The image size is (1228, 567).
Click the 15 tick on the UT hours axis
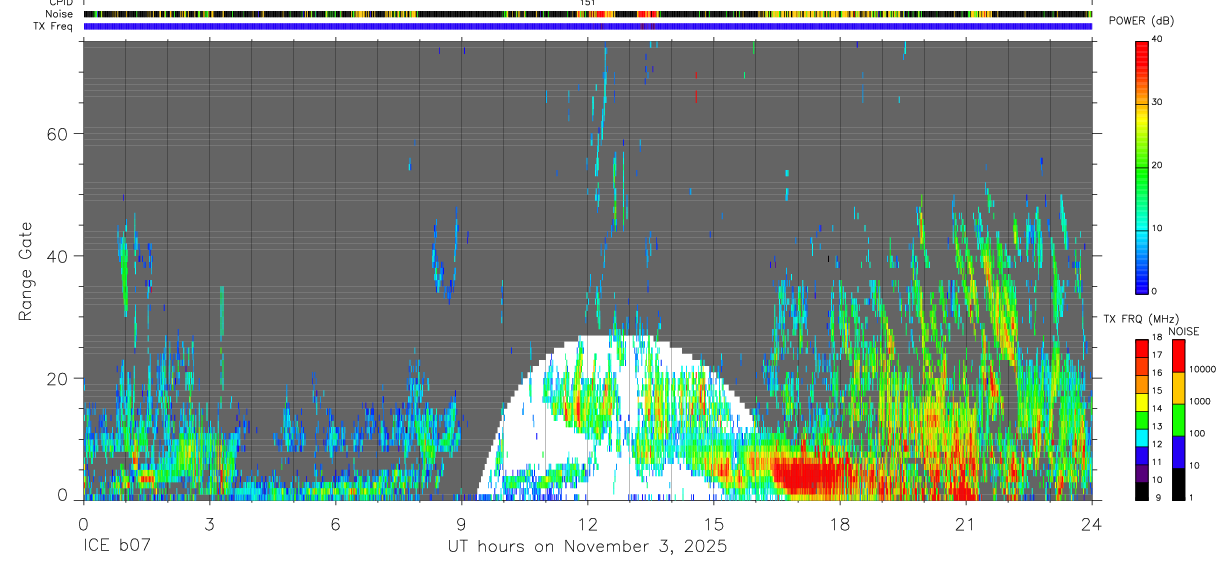tap(714, 523)
